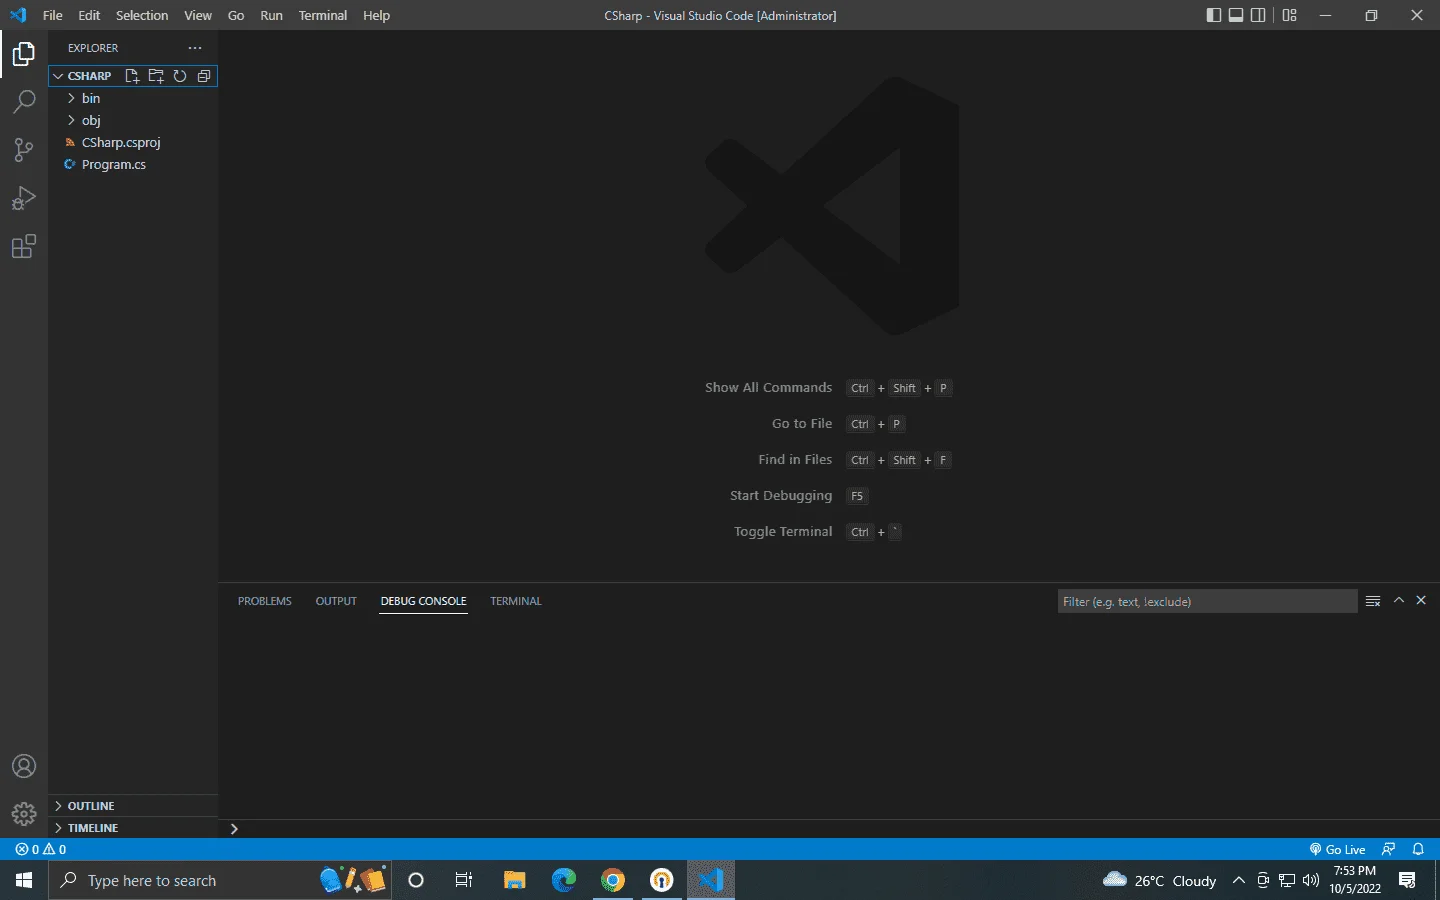The image size is (1440, 900).
Task: Toggle the primary side bar layout icon
Action: (1214, 15)
